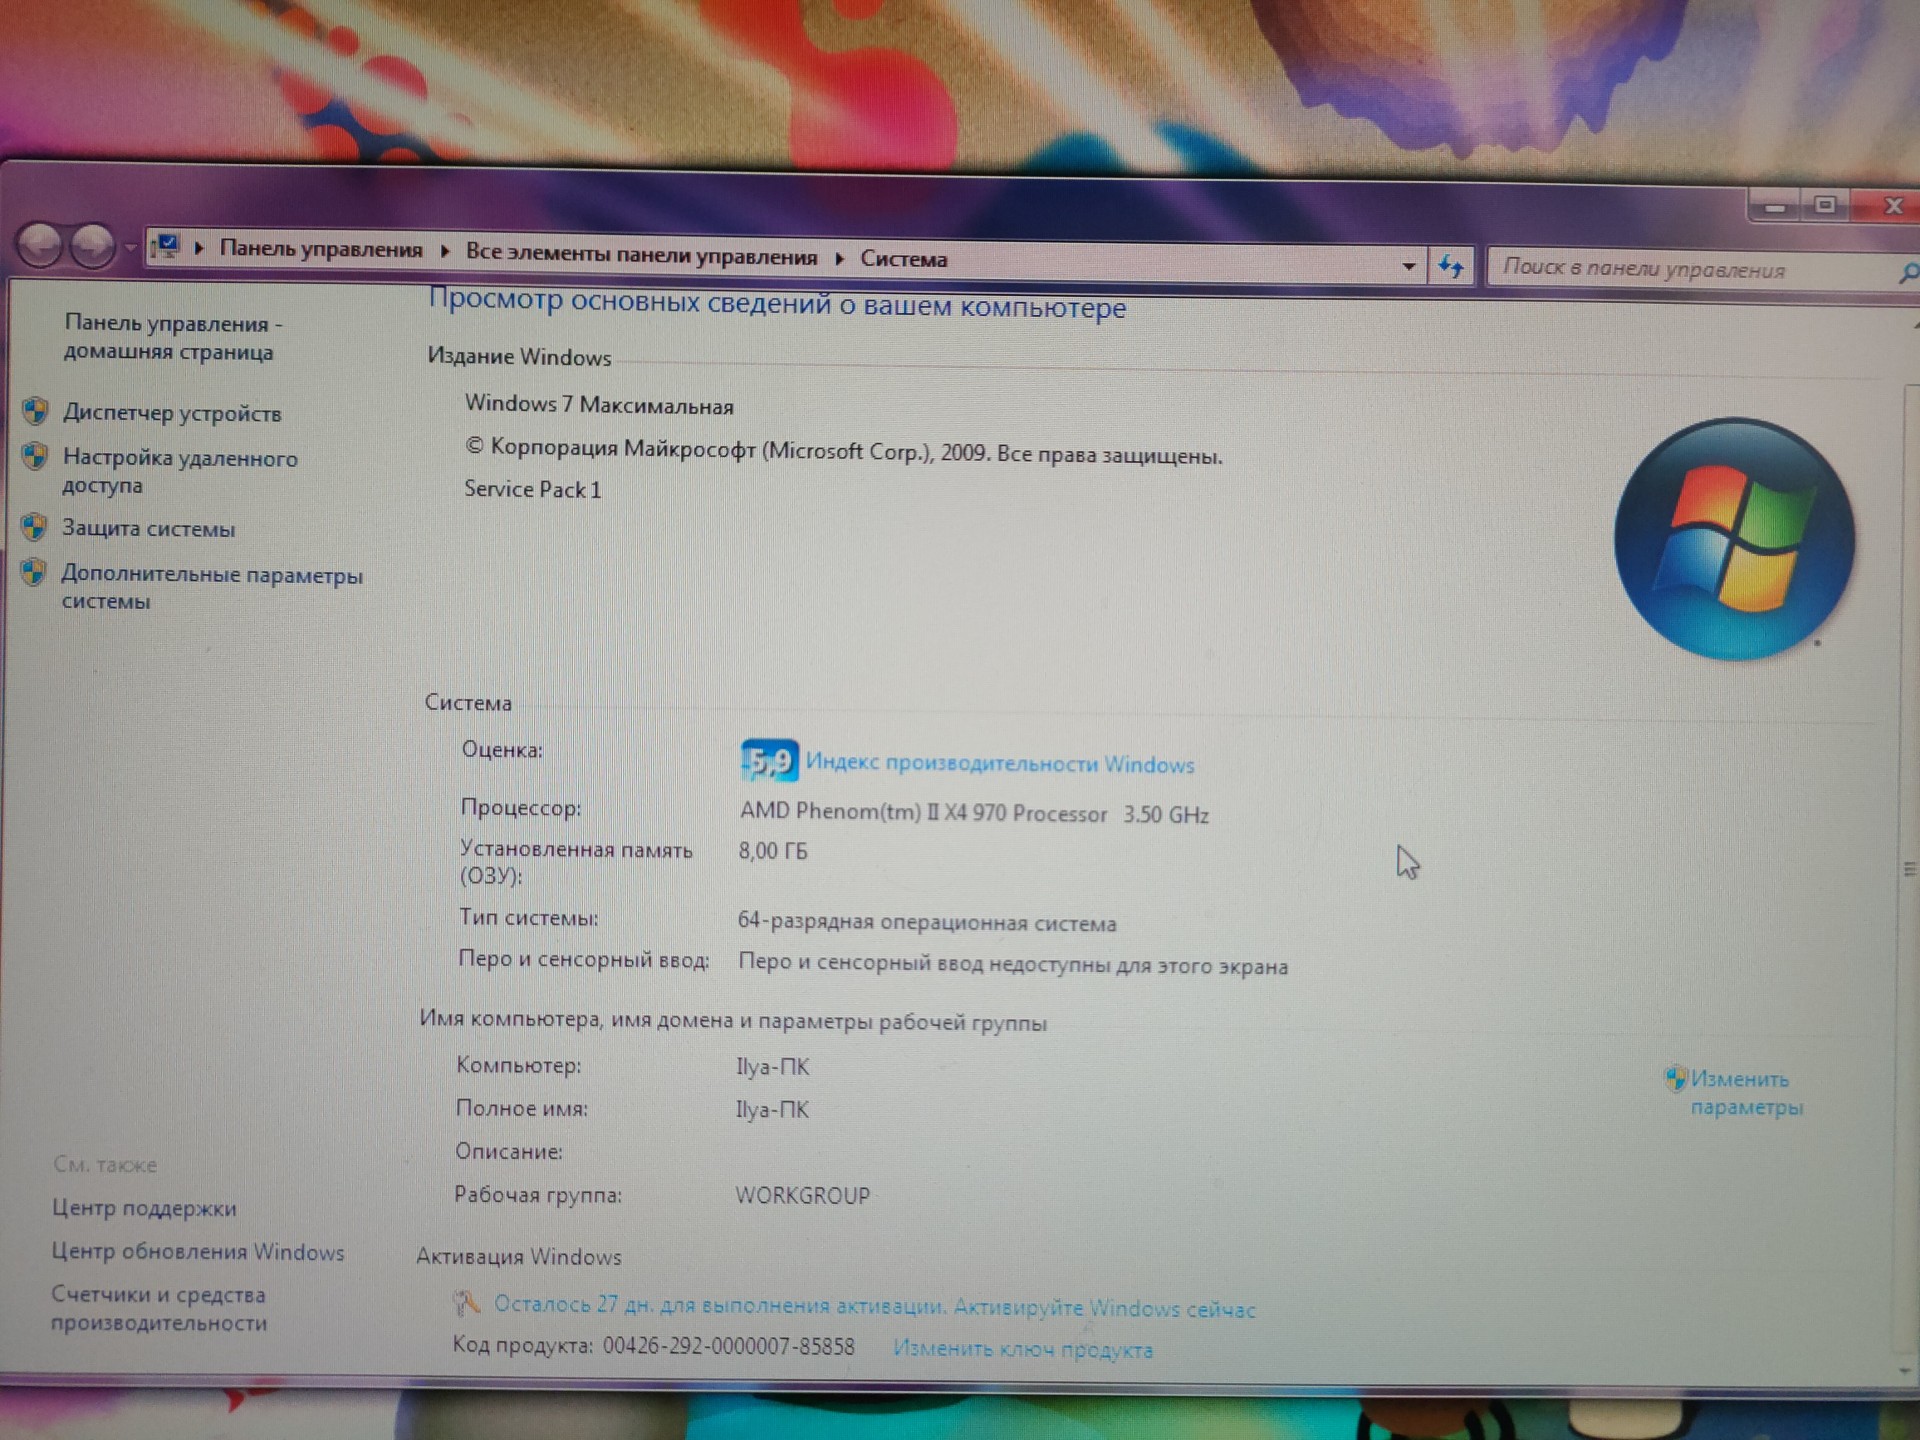
Task: Click the 8,00 ГБ memory value
Action: 773,851
